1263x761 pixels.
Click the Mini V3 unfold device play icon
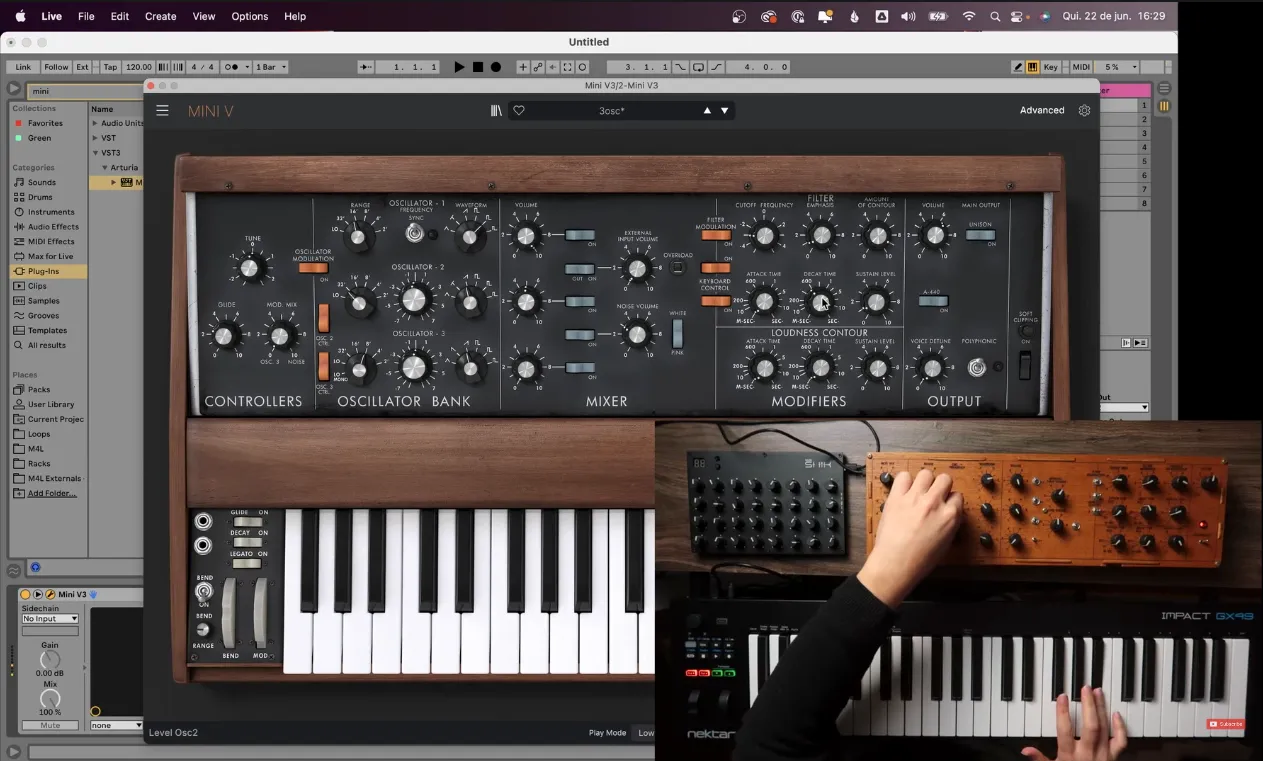38,595
